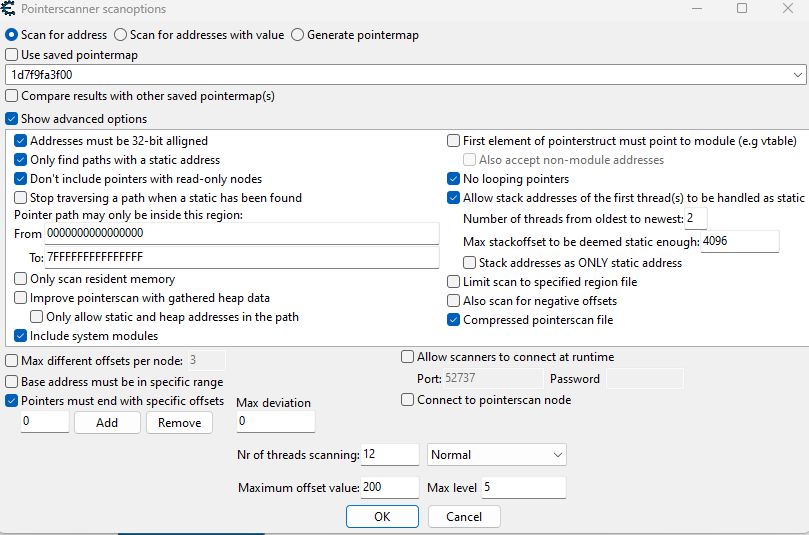809x535 pixels.
Task: Choose the Generate pointermap radio button
Action: click(x=297, y=35)
